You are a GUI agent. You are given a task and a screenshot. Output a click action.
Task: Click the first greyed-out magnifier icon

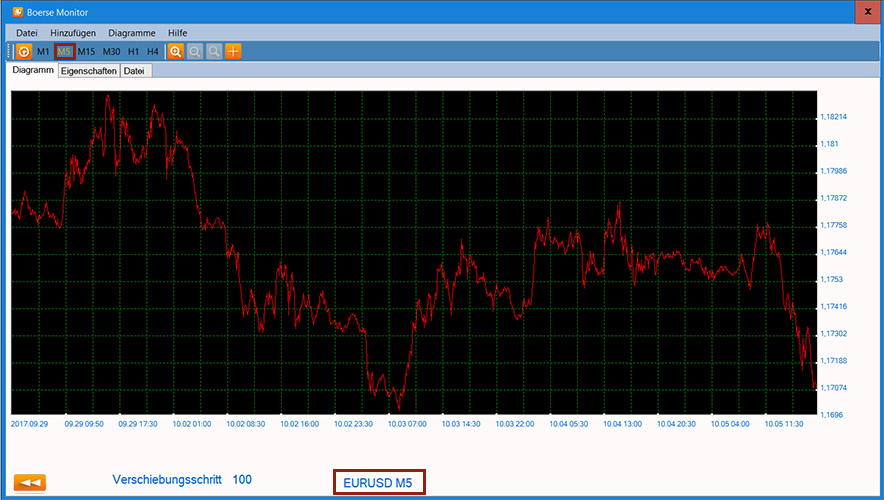[x=195, y=51]
